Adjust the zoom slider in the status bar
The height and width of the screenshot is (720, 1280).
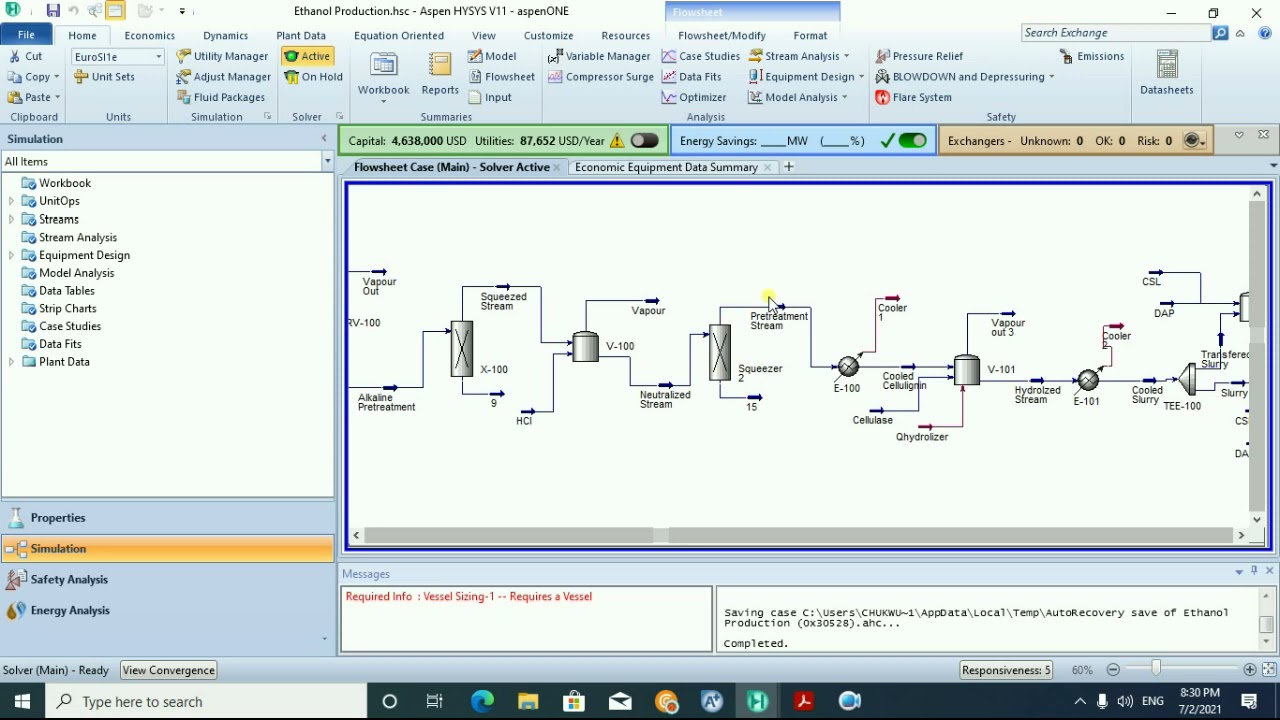coord(1156,669)
